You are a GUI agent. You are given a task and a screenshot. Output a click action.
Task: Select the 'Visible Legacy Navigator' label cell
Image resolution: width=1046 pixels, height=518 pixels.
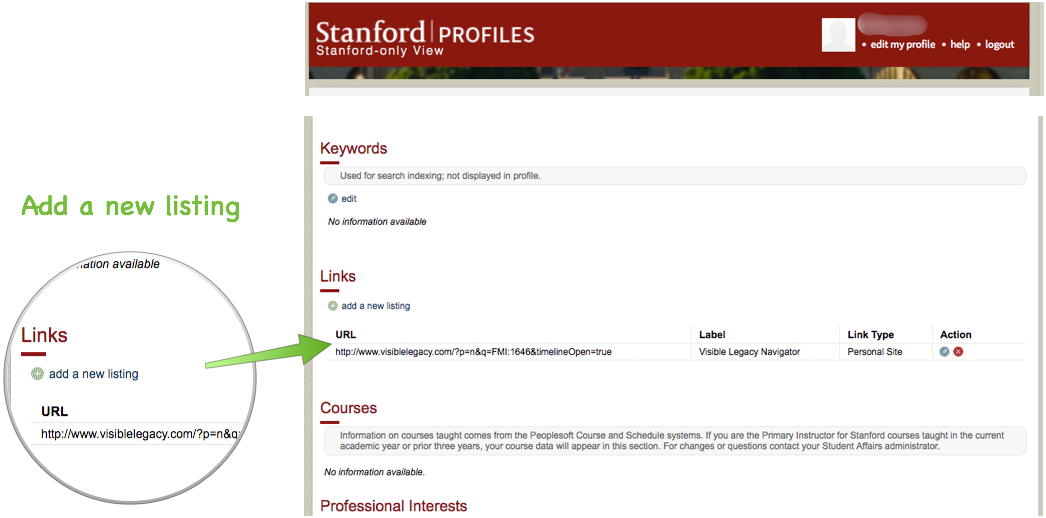[x=749, y=352]
